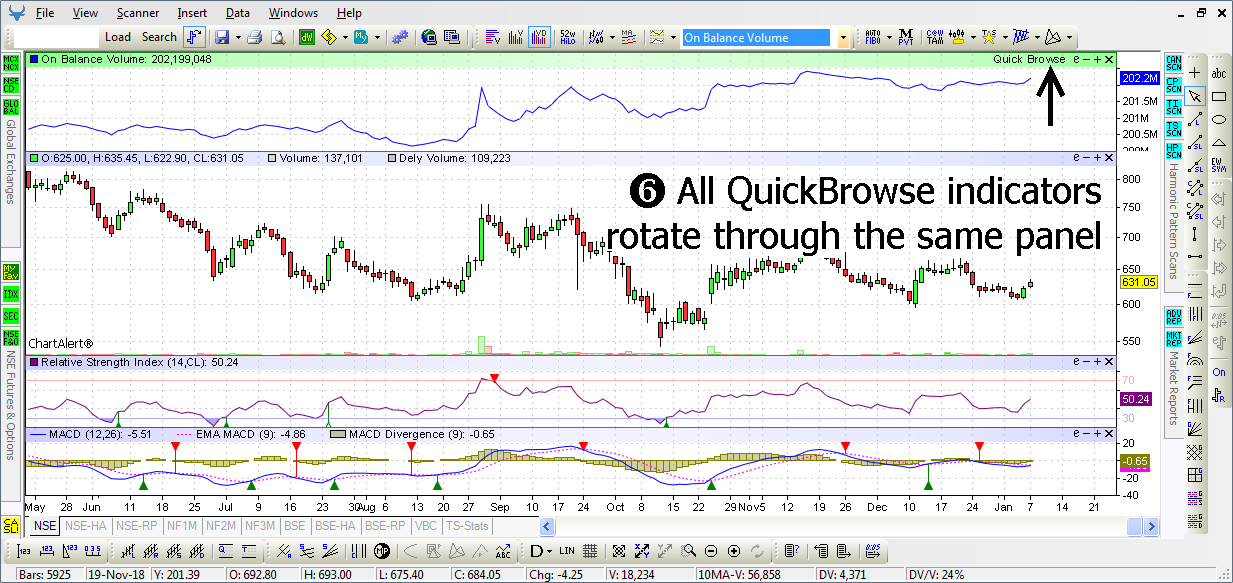The width and height of the screenshot is (1233, 583).
Task: Switch to the NSE-HA tab
Action: [x=85, y=525]
